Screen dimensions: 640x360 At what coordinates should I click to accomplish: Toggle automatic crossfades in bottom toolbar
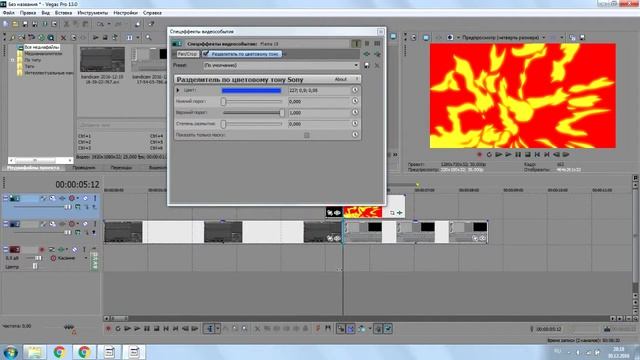tap(351, 329)
